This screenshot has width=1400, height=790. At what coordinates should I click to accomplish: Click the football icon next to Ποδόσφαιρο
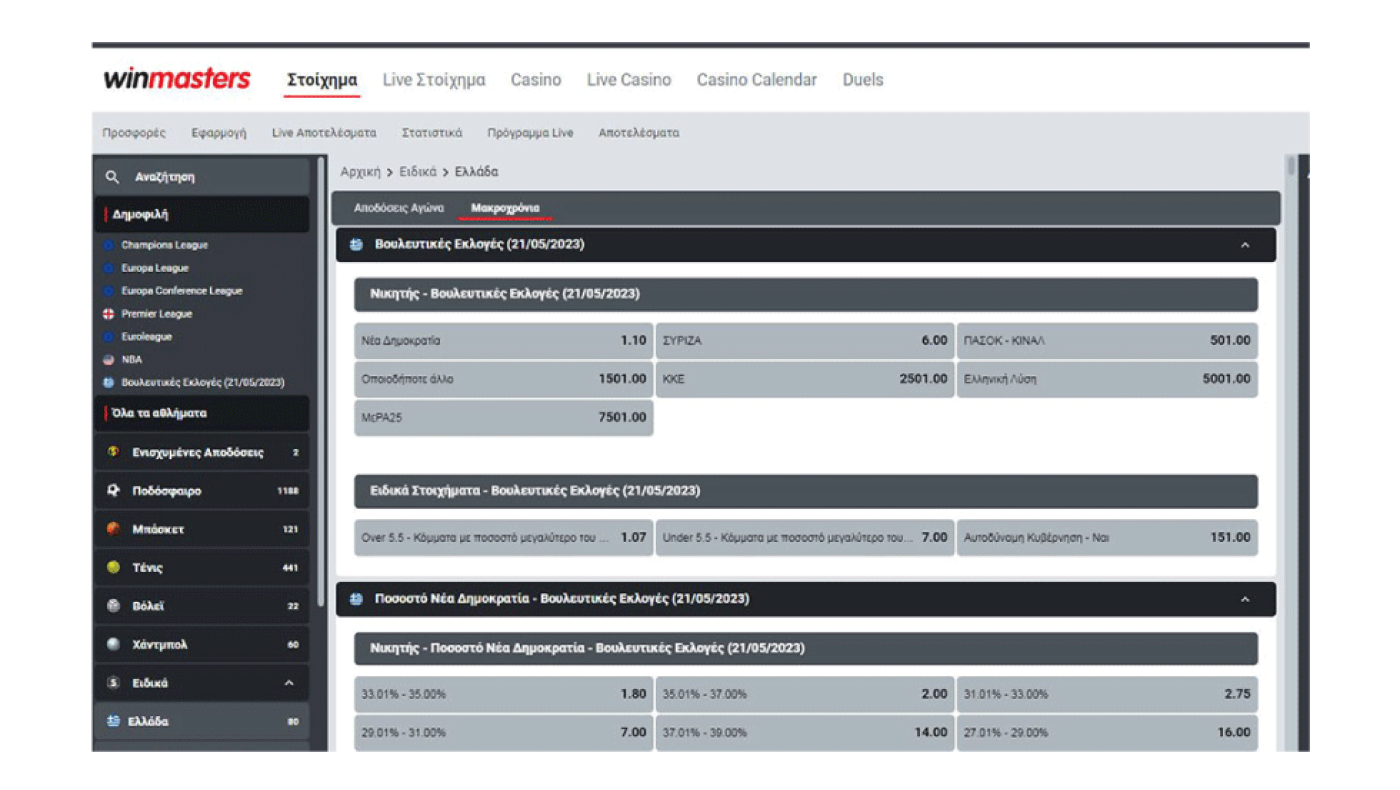click(113, 491)
